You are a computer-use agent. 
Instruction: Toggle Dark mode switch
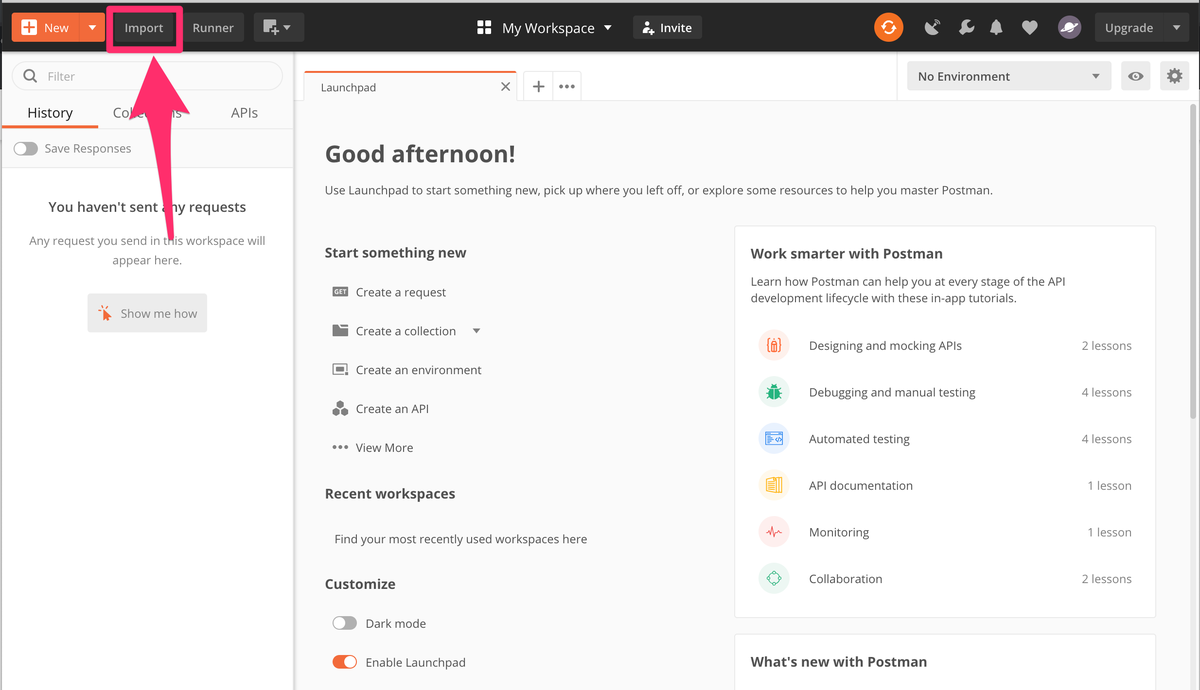click(344, 623)
